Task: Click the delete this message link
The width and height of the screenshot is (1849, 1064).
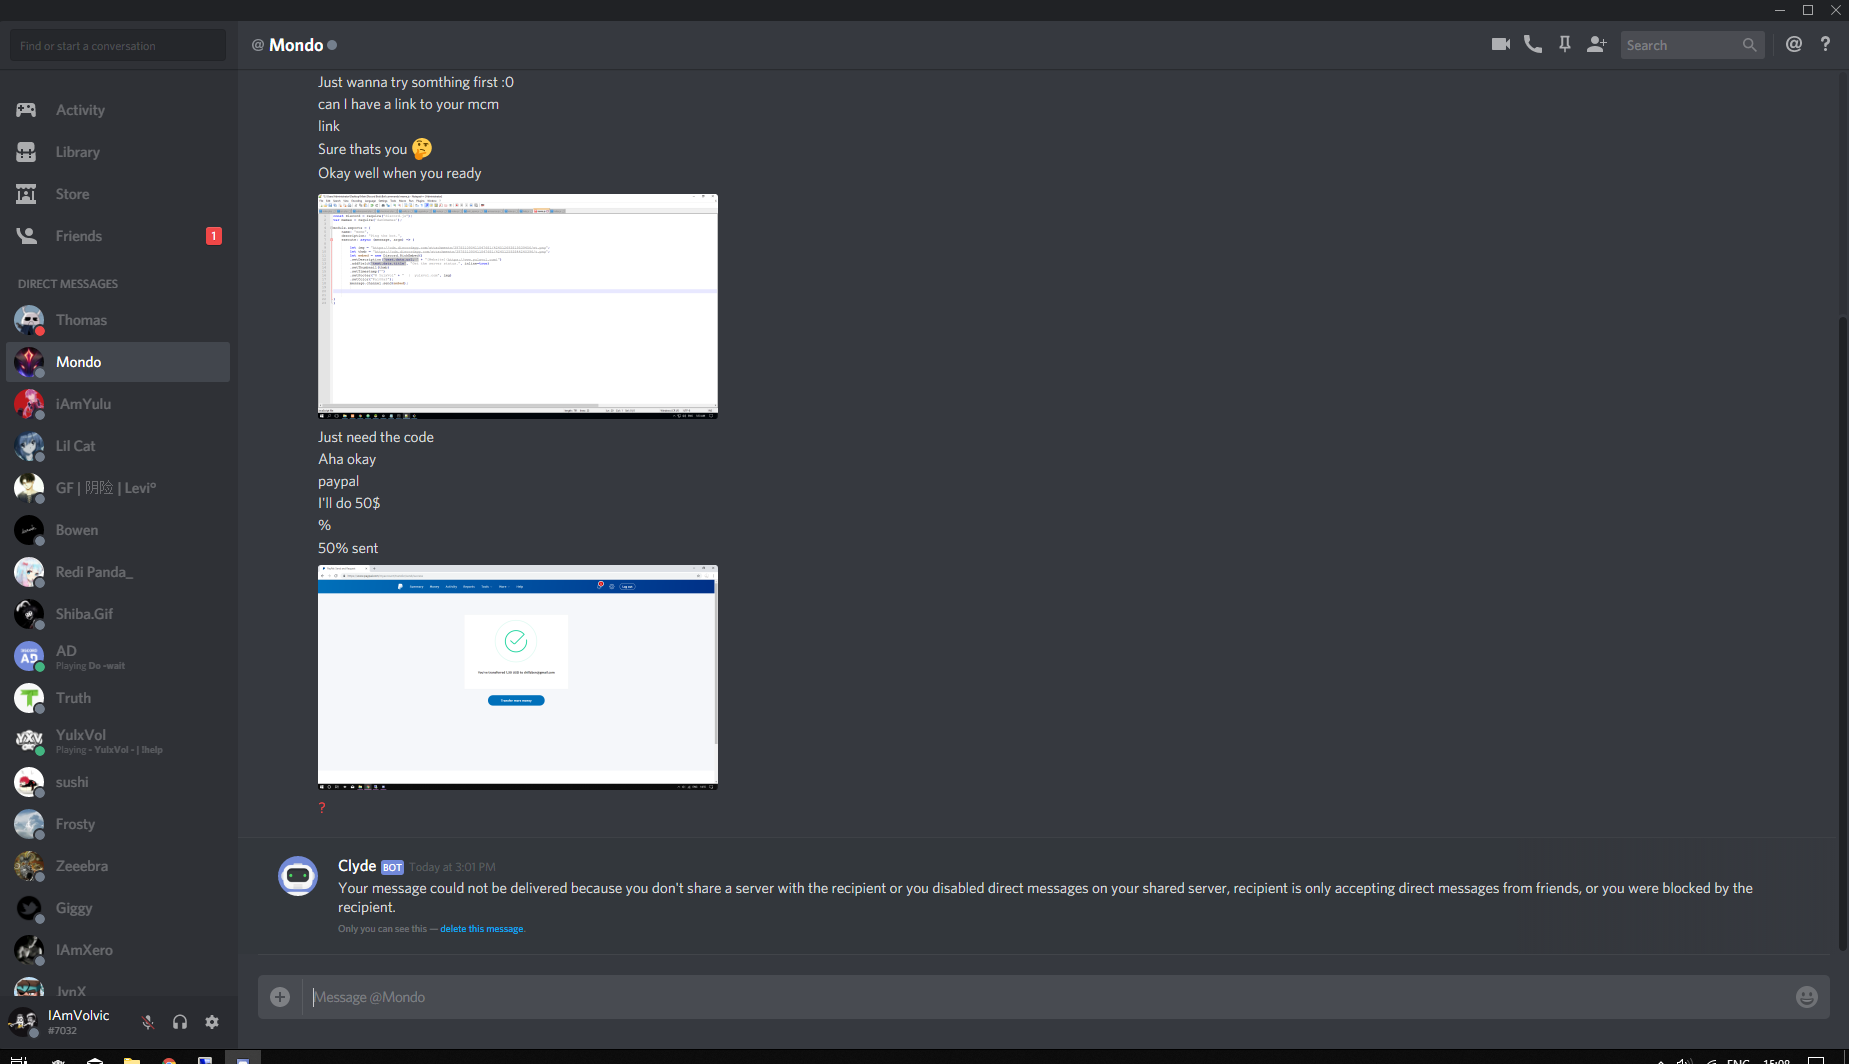Action: pos(482,929)
